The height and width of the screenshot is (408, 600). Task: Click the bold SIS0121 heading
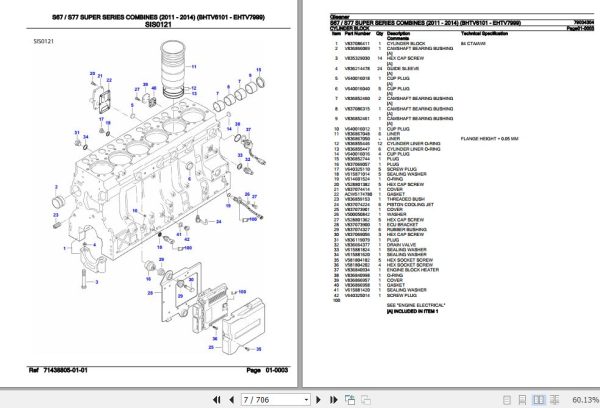158,25
